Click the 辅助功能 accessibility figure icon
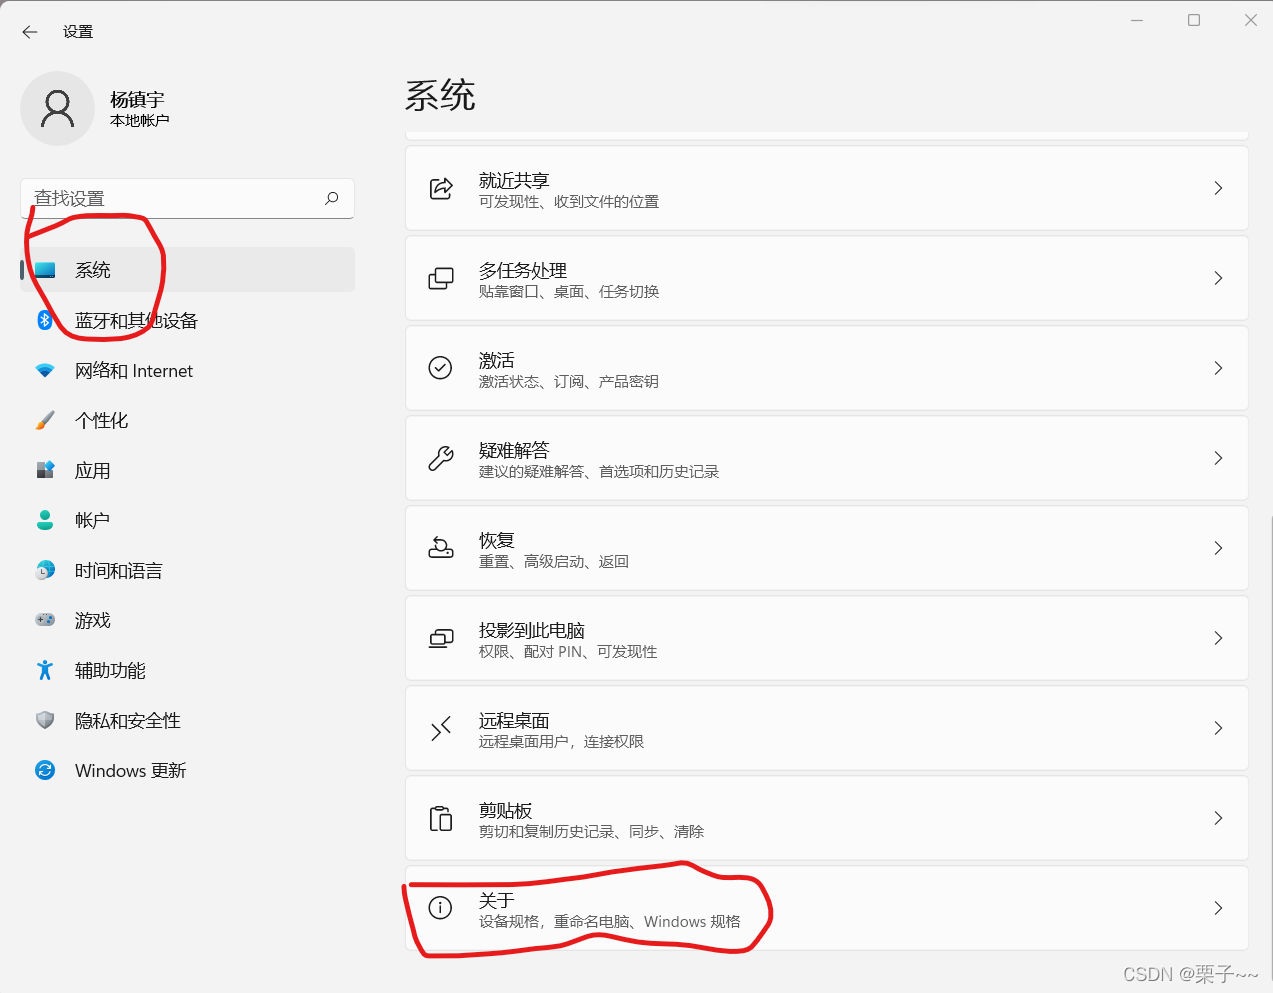 pos(45,670)
